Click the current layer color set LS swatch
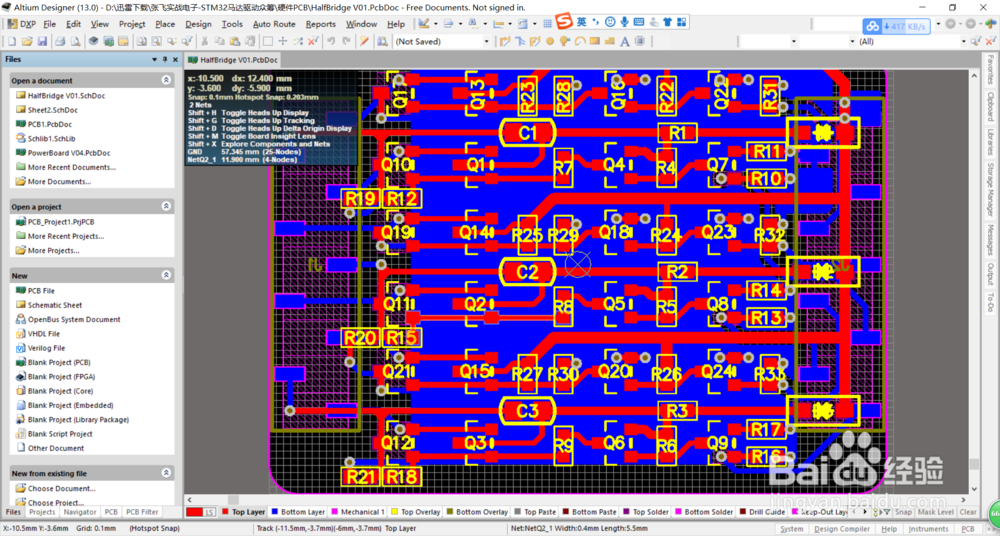The height and width of the screenshot is (536, 1000). point(202,512)
